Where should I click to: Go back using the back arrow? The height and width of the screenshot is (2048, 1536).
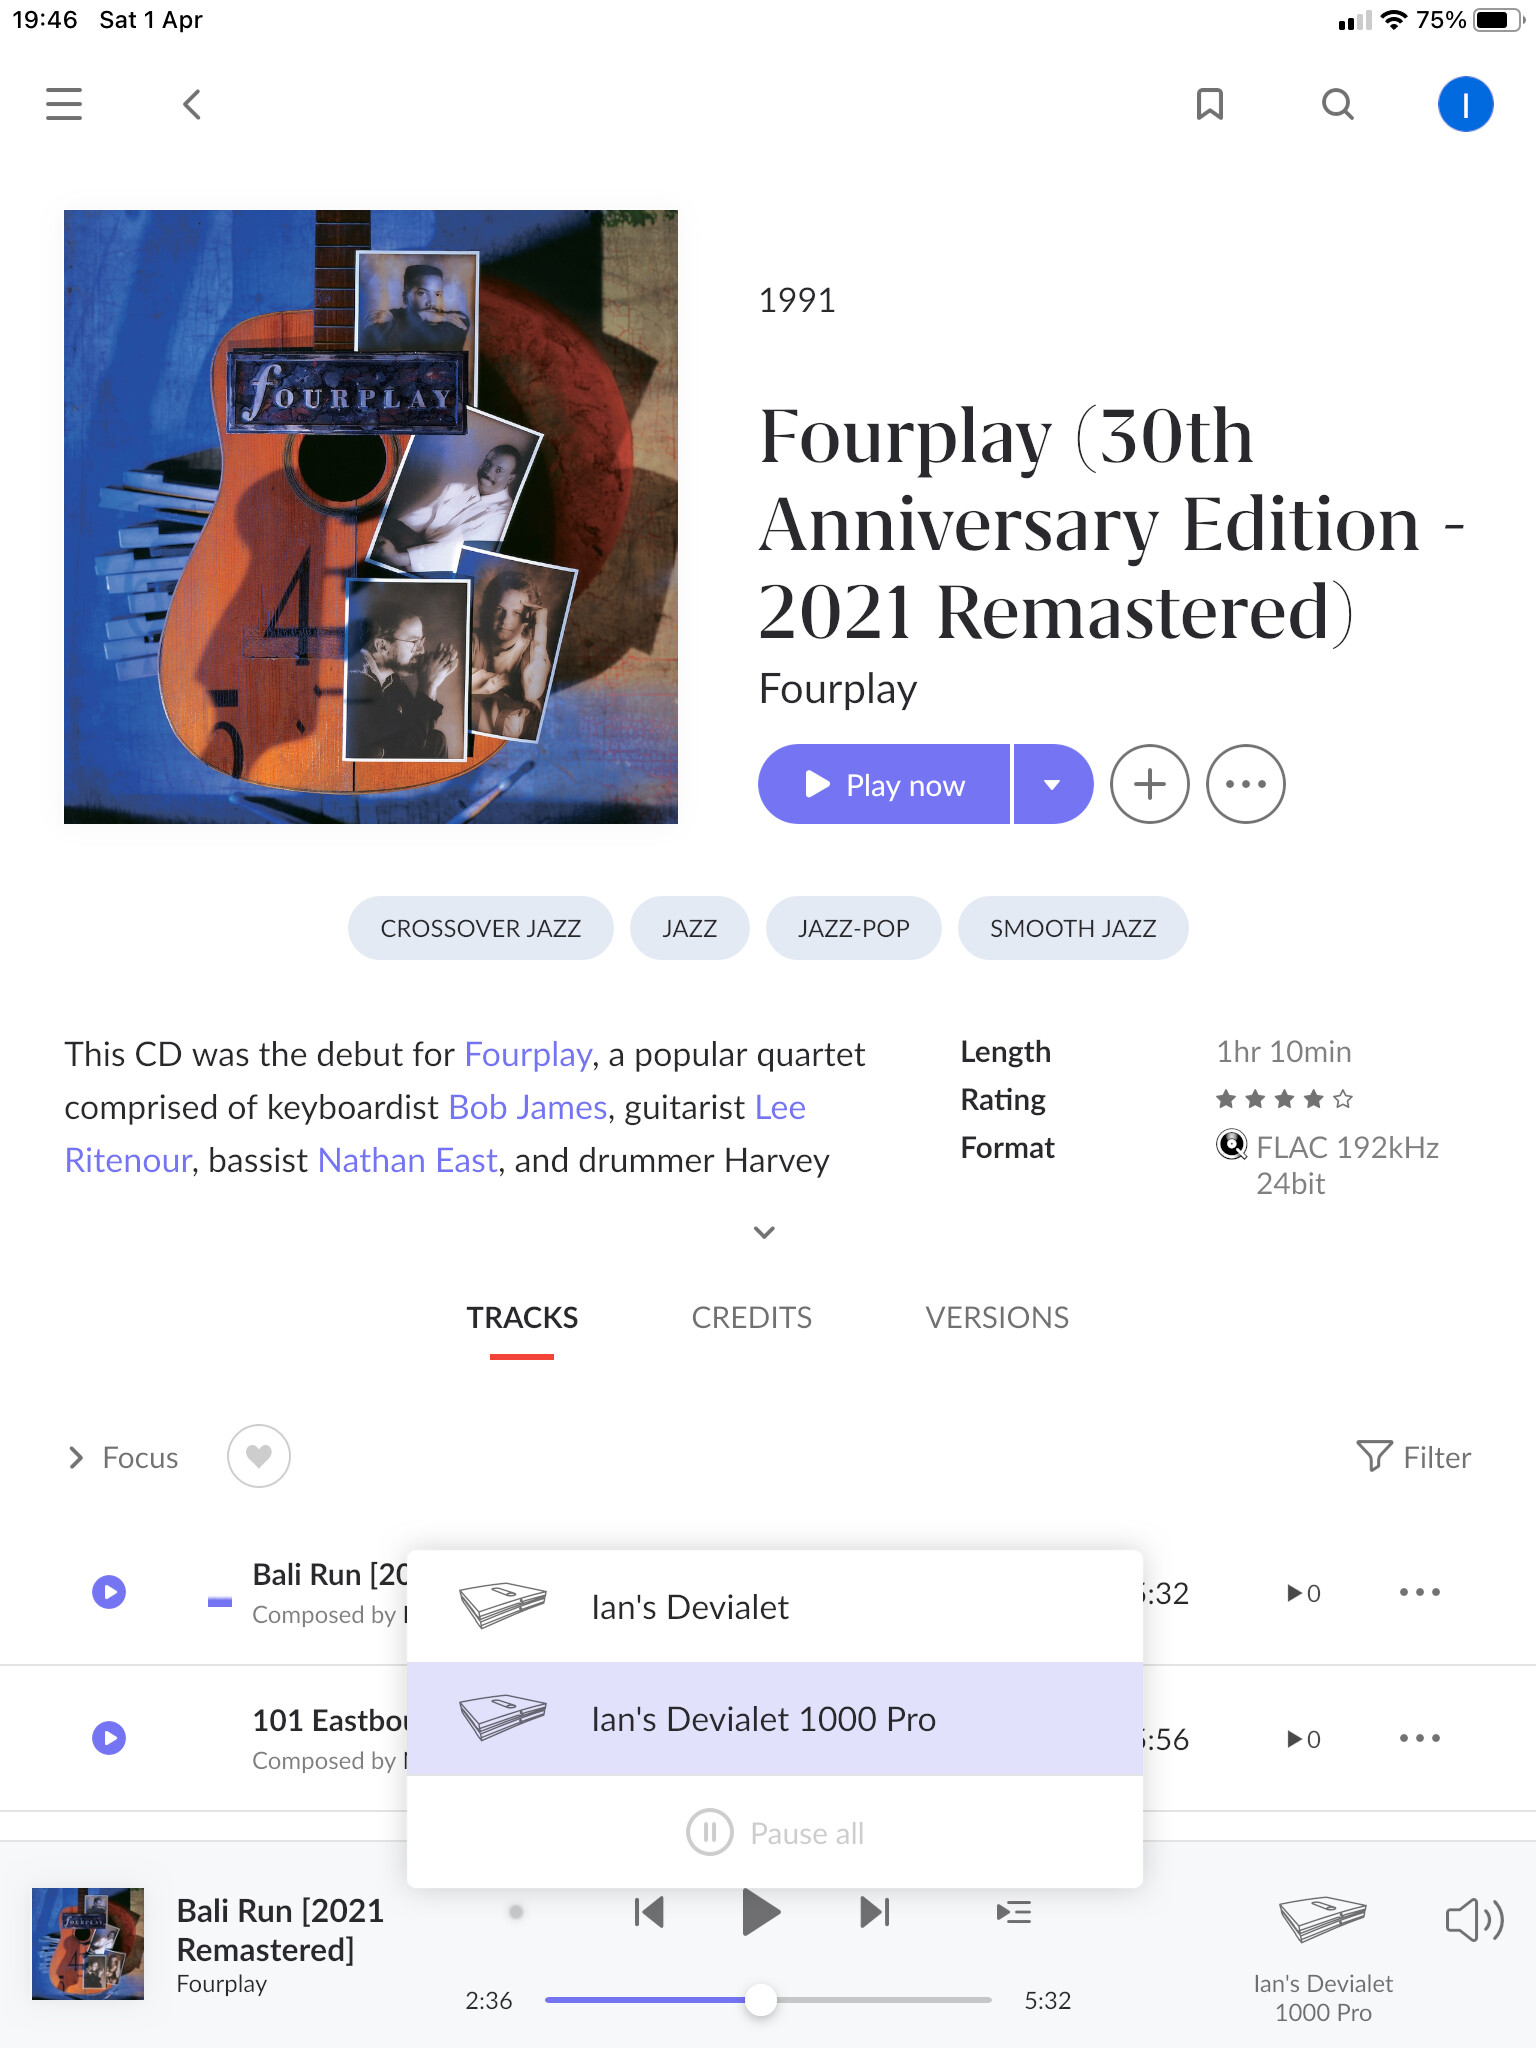coord(192,104)
